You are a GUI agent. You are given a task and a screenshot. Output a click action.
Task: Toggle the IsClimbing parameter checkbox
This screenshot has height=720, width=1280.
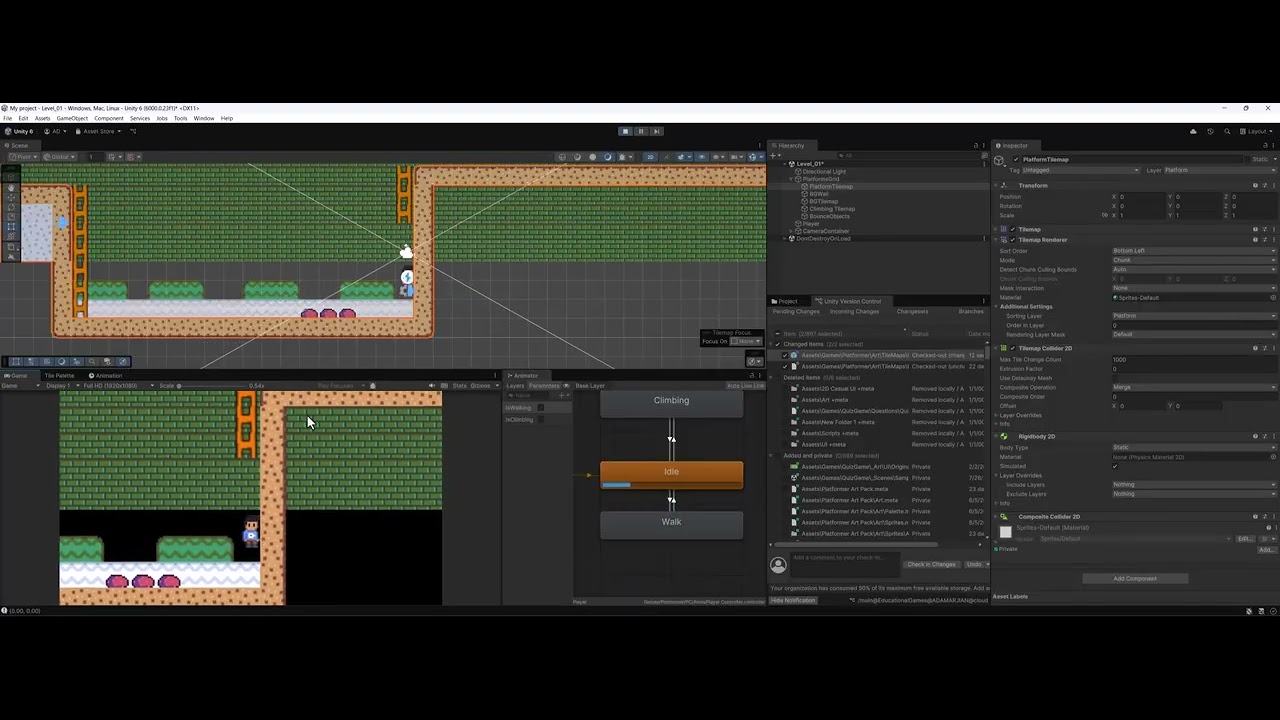point(541,420)
